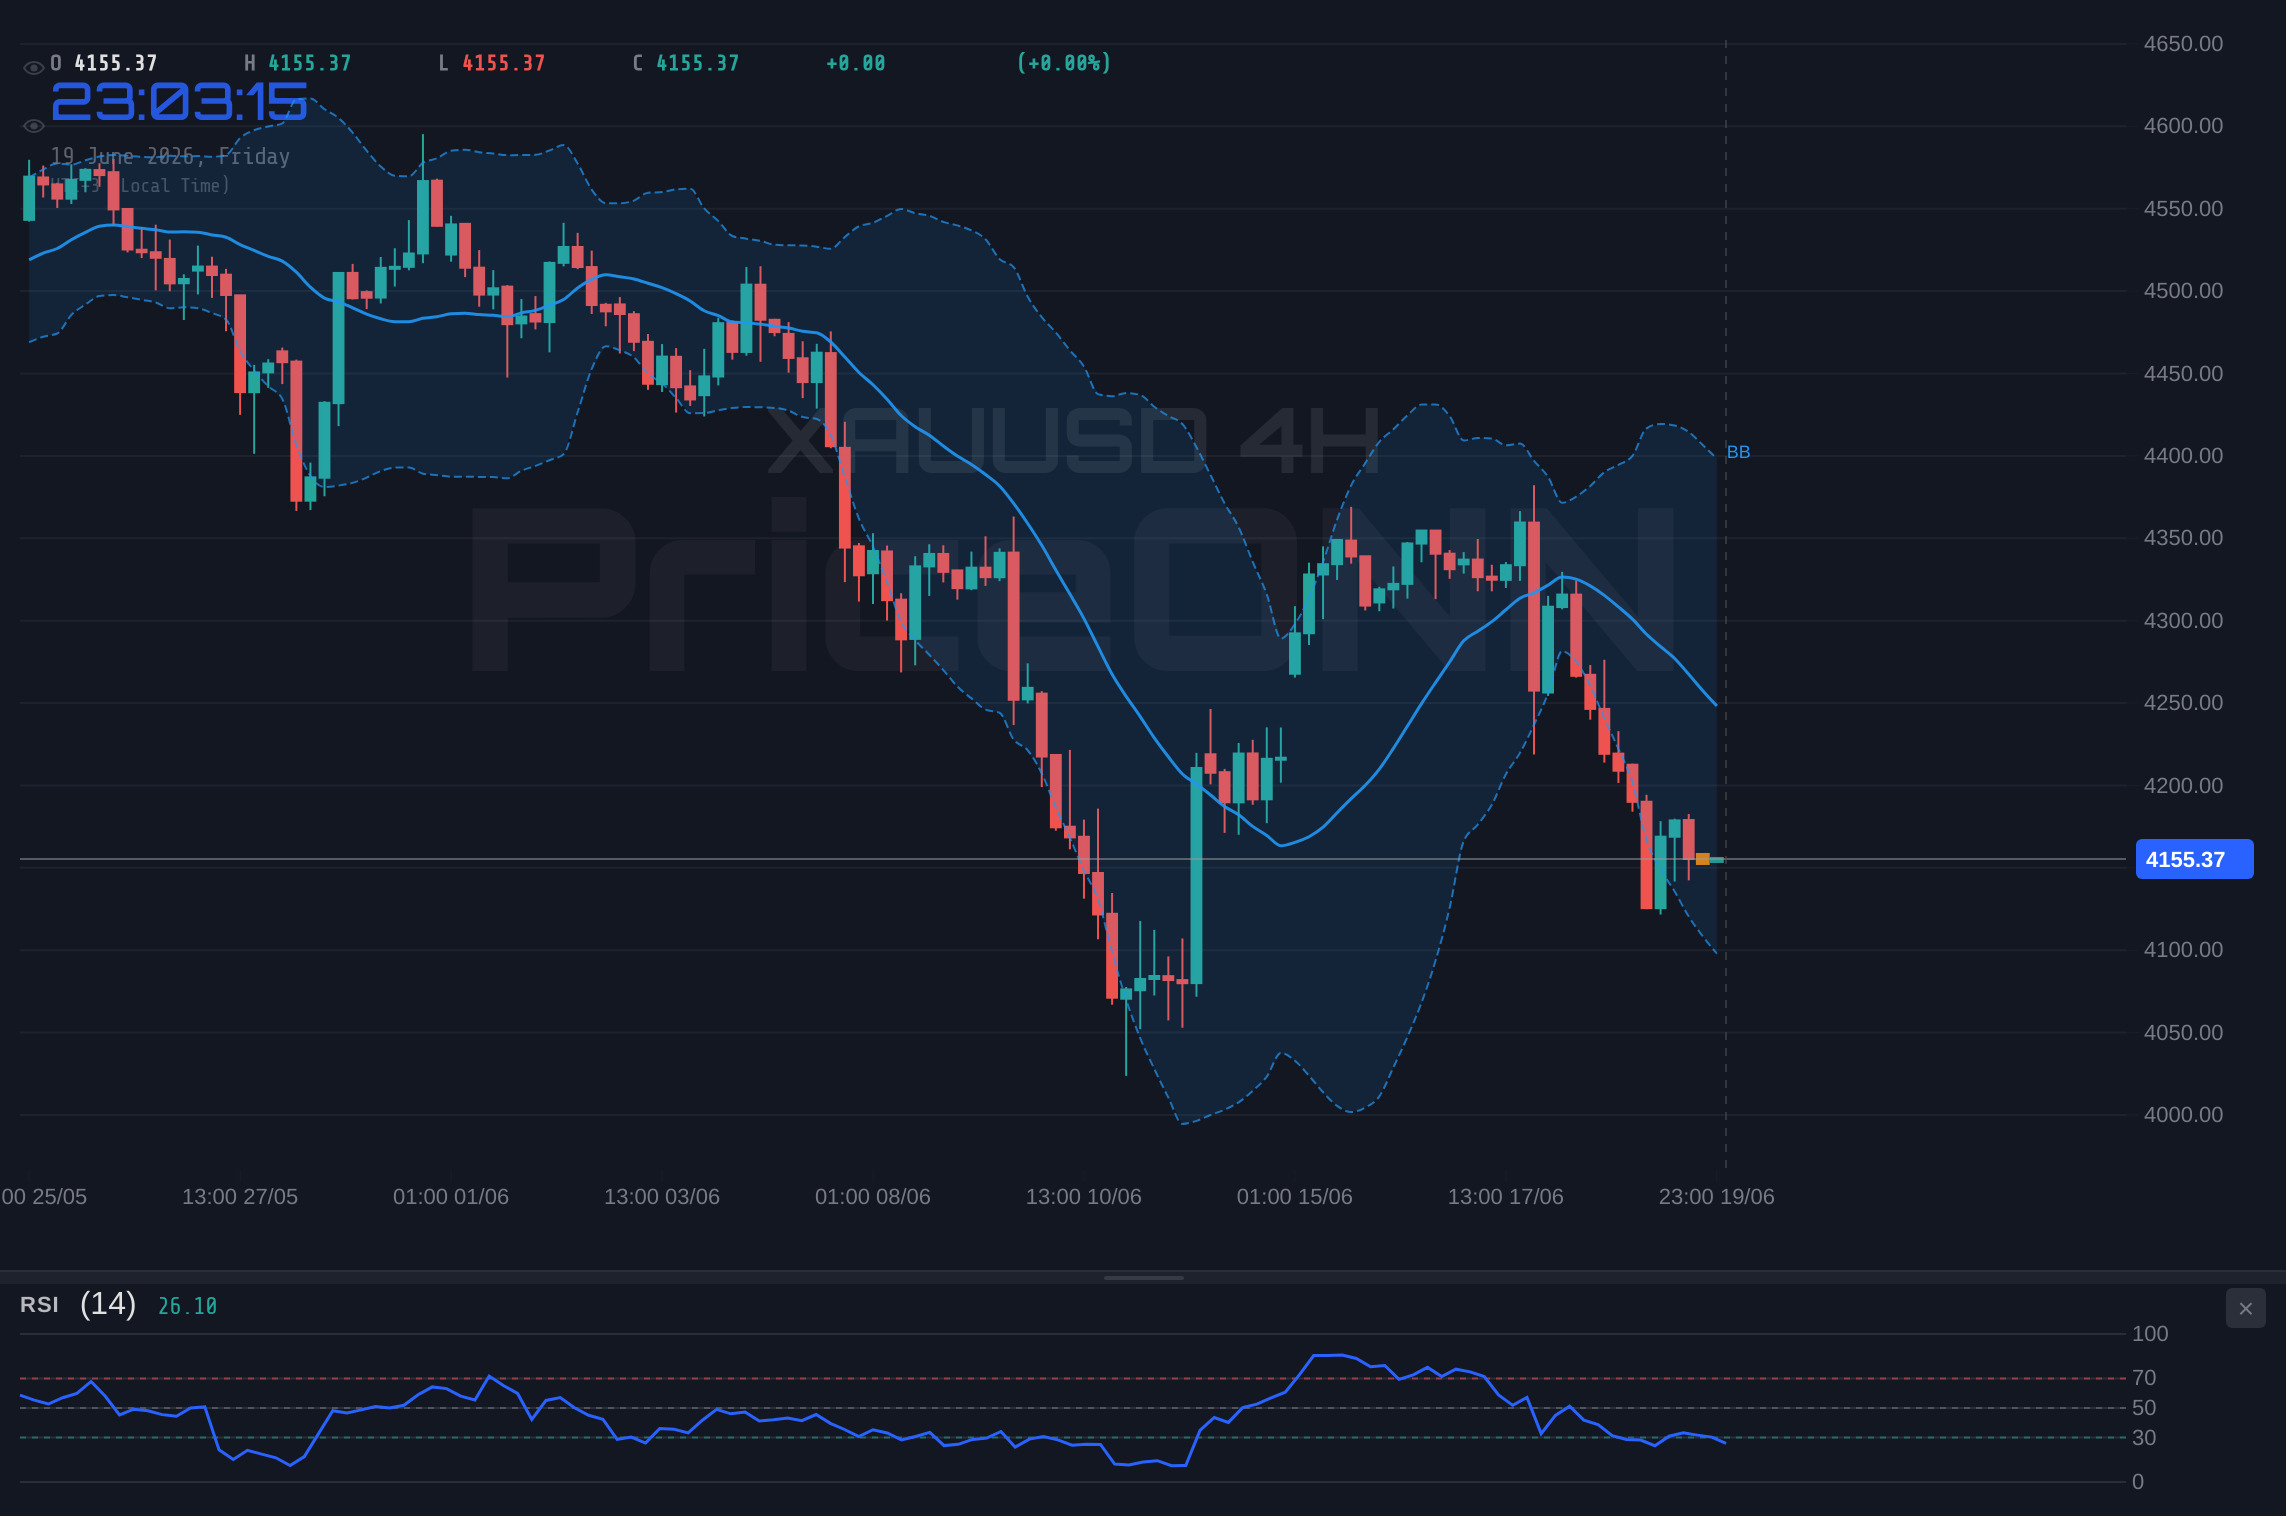Click the 23:00 19/06 time axis label
Screen dimensions: 2286x1516
(1717, 1197)
